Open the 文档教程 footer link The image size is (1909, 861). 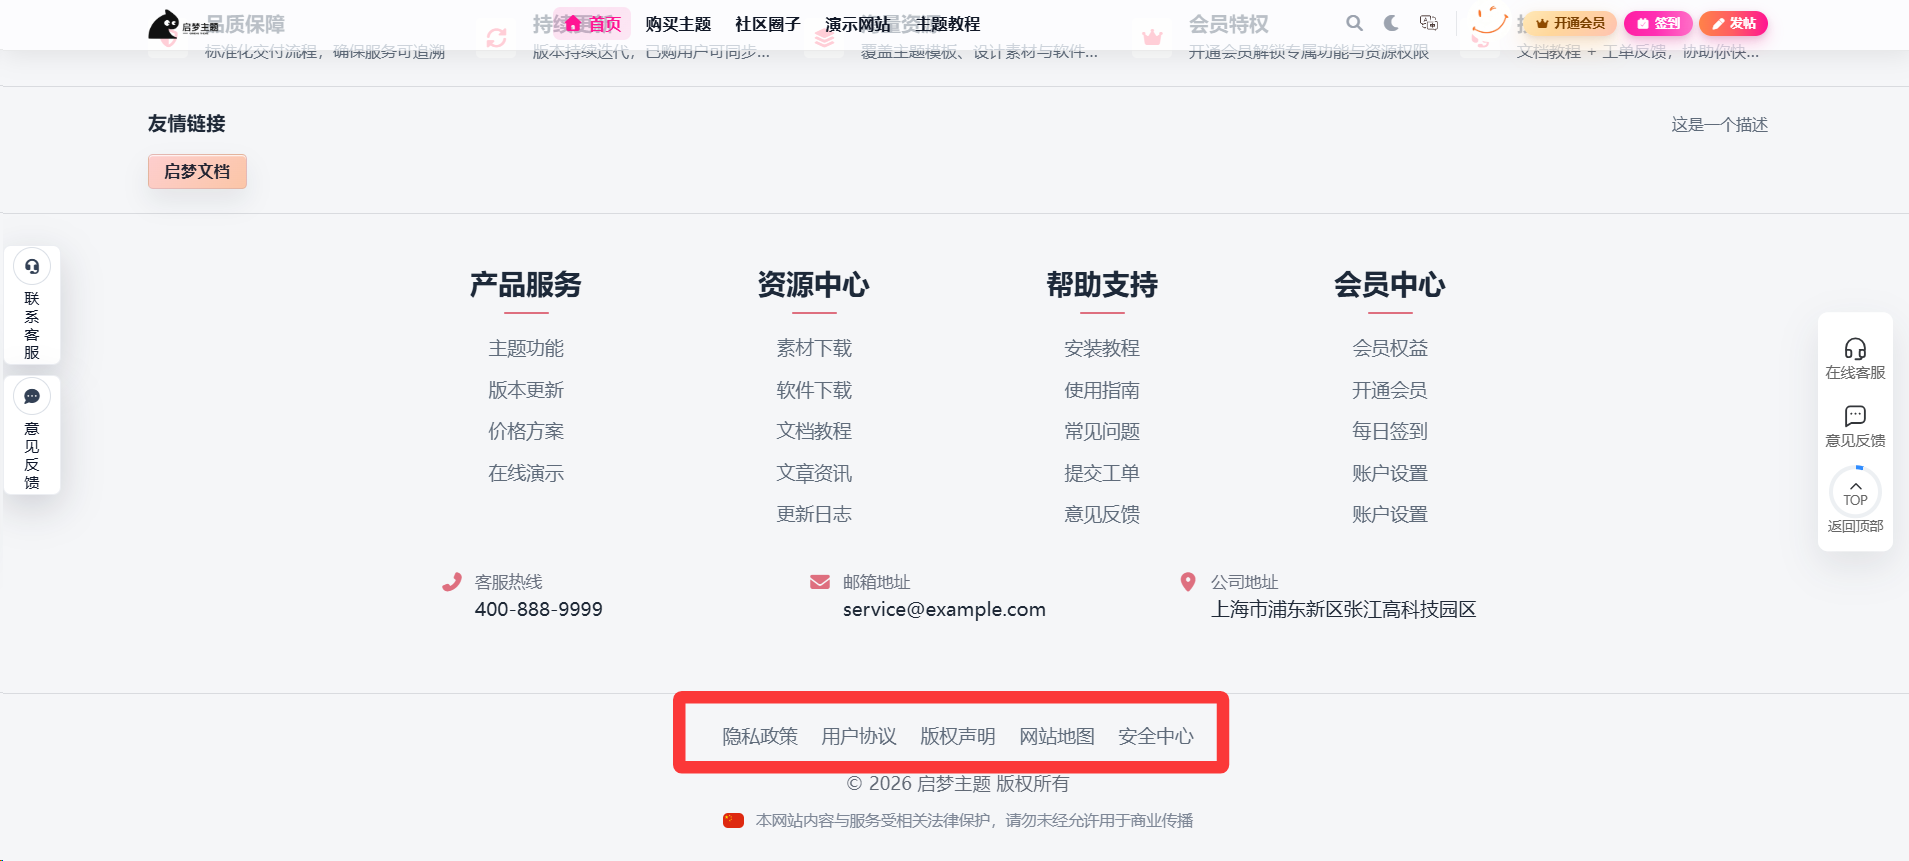click(814, 431)
